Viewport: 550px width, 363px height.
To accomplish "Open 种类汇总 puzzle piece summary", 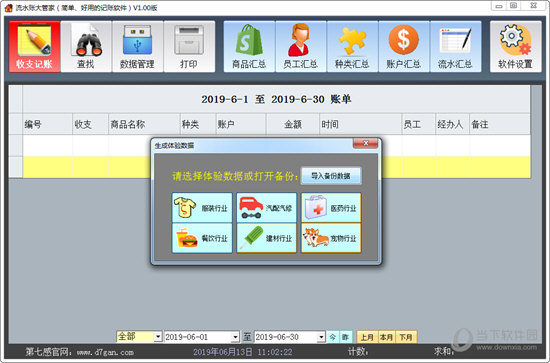I will point(352,47).
